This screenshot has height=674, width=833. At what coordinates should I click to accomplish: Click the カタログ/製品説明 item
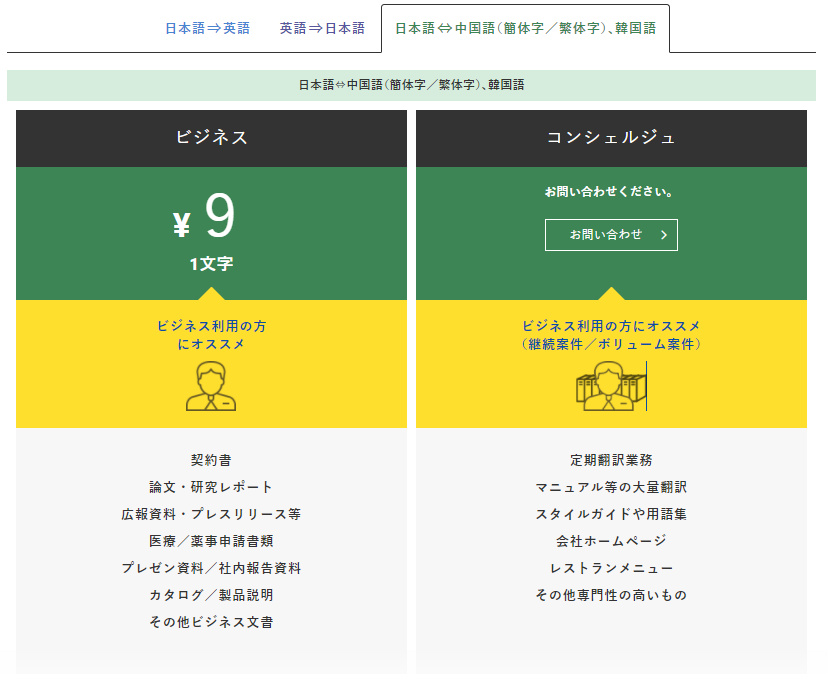tap(211, 595)
